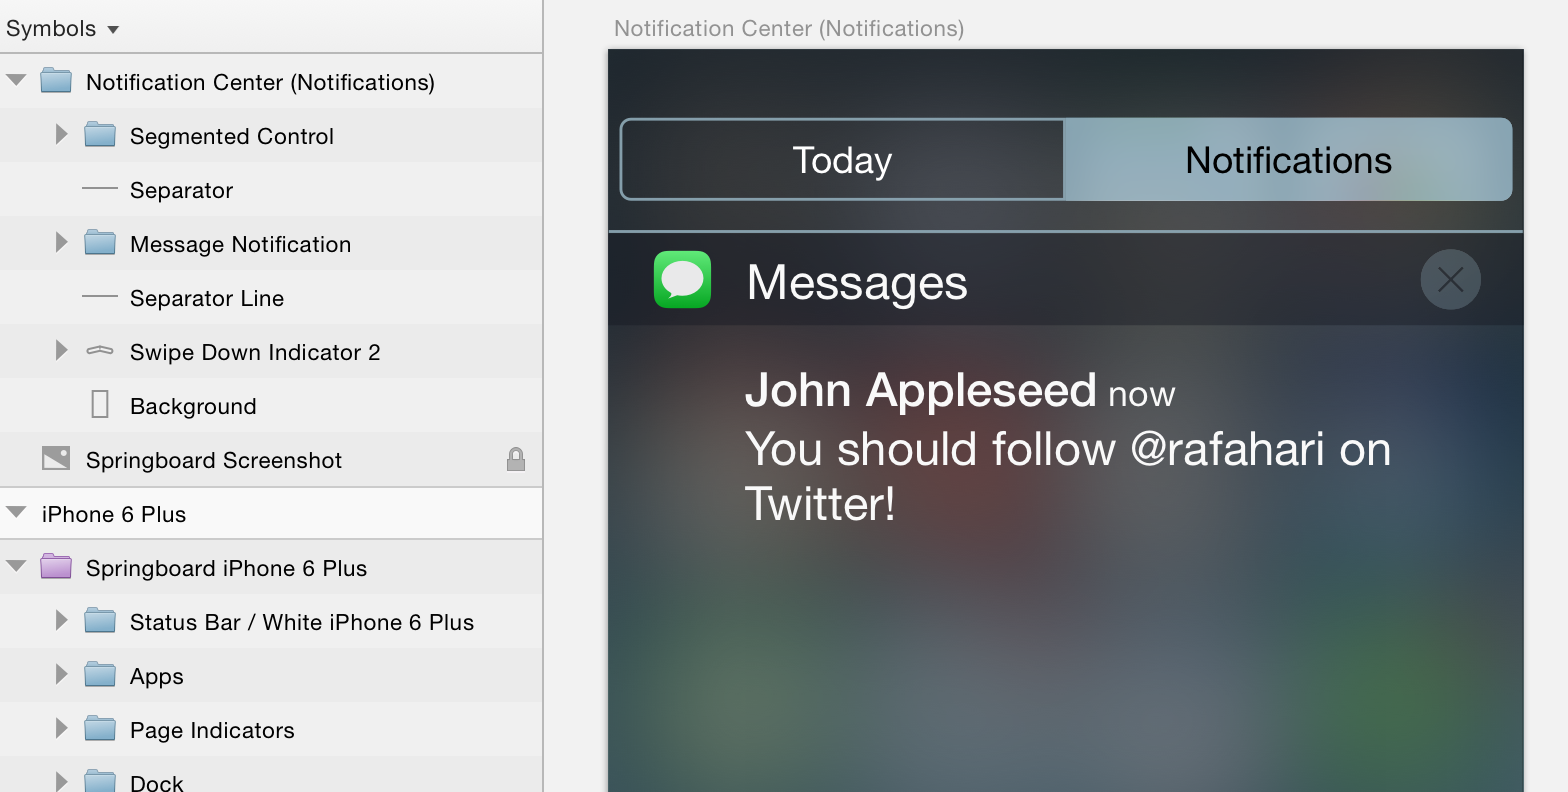Screen dimensions: 1568x792
Task: Expand the Message Notification group
Action: [62, 242]
